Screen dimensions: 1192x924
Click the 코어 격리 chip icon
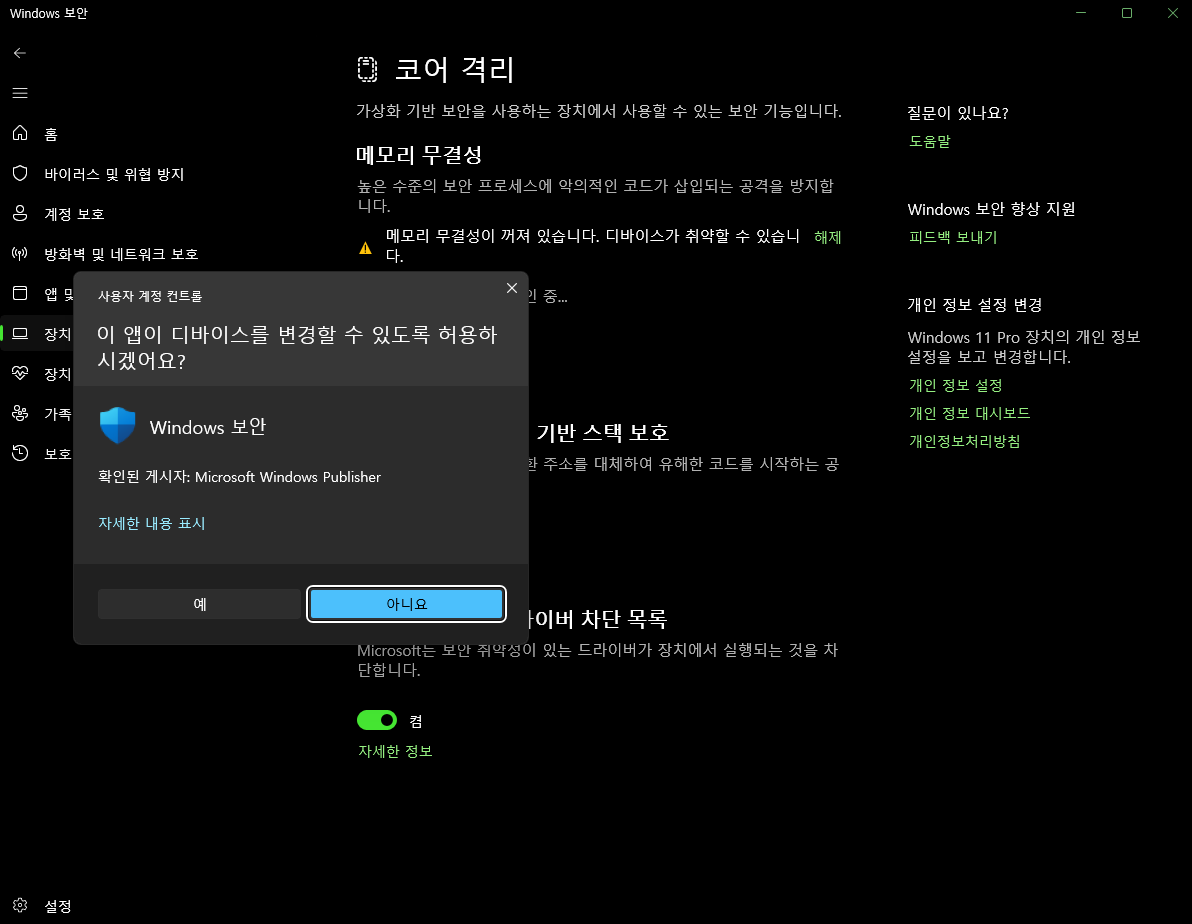[367, 69]
